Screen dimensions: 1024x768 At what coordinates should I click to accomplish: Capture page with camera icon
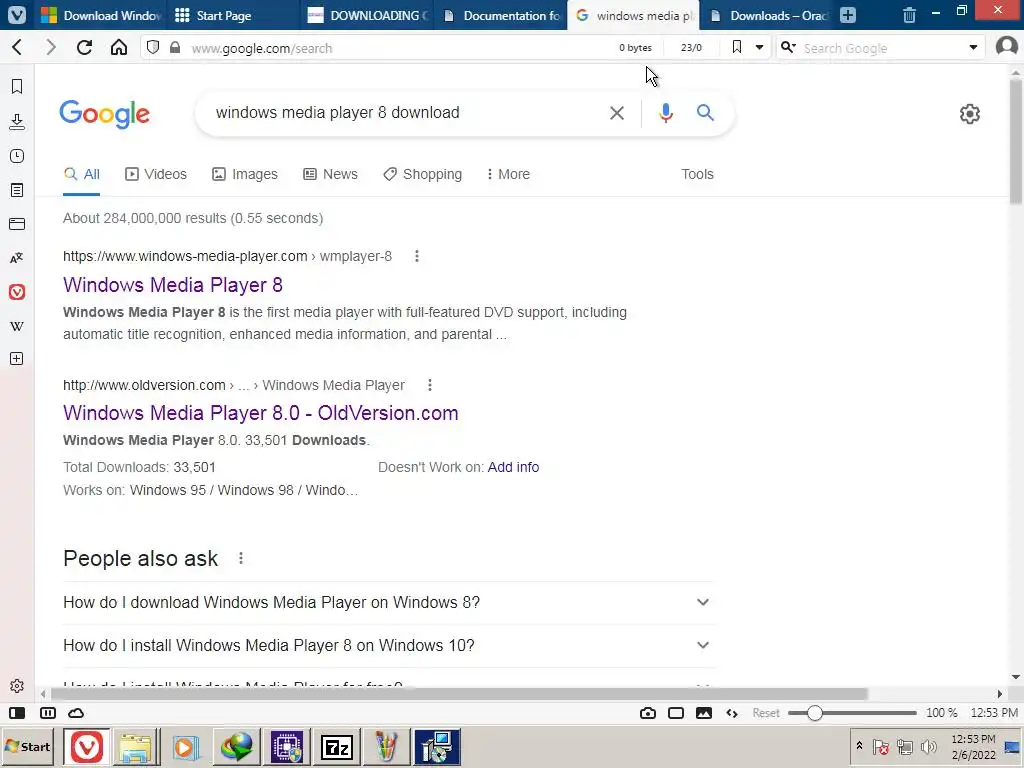click(648, 713)
